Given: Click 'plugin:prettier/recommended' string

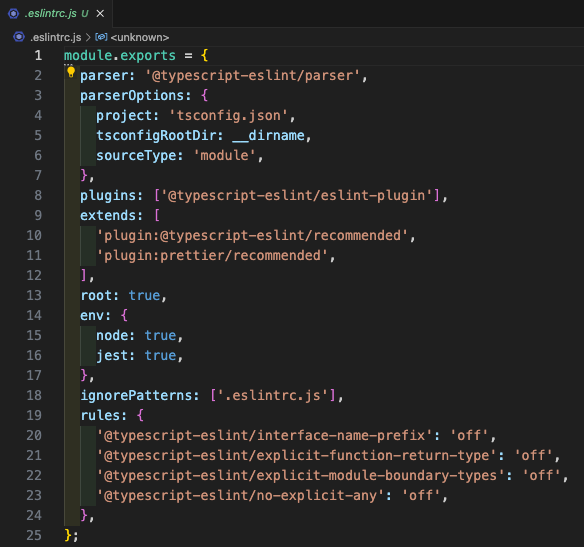Looking at the screenshot, I should [212, 255].
